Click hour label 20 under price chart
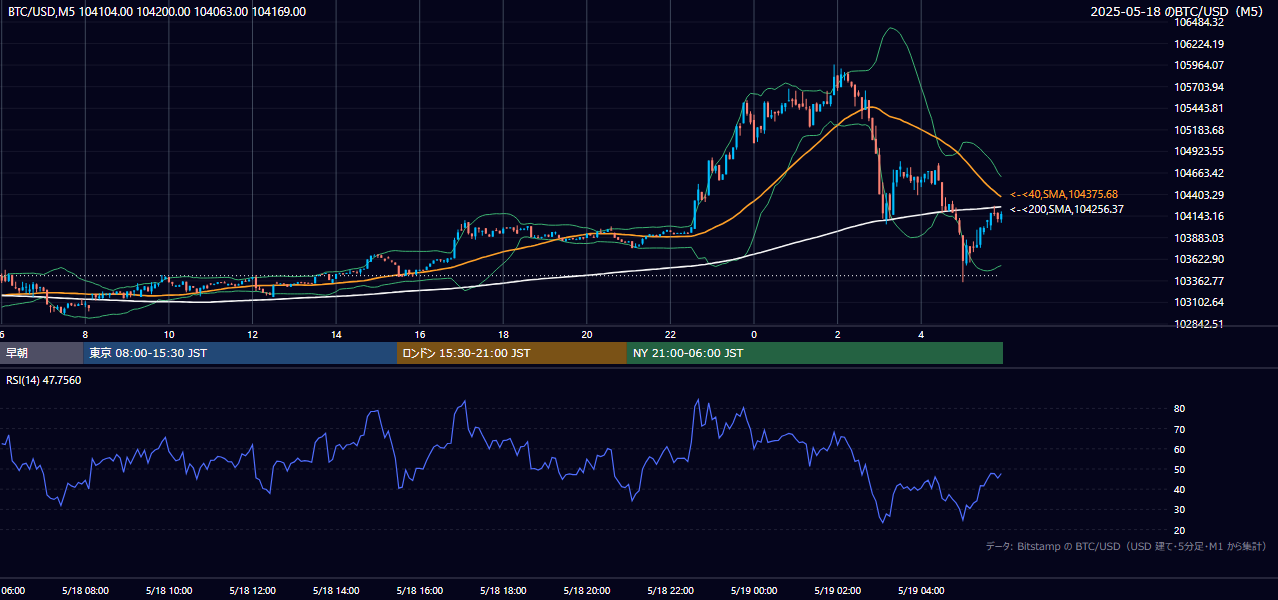 point(587,335)
